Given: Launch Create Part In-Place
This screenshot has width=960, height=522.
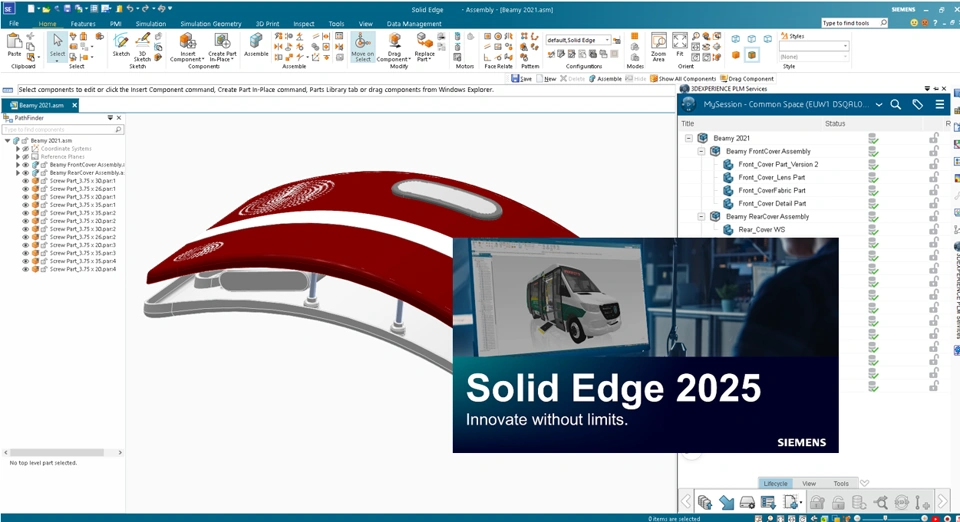Looking at the screenshot, I should [222, 47].
